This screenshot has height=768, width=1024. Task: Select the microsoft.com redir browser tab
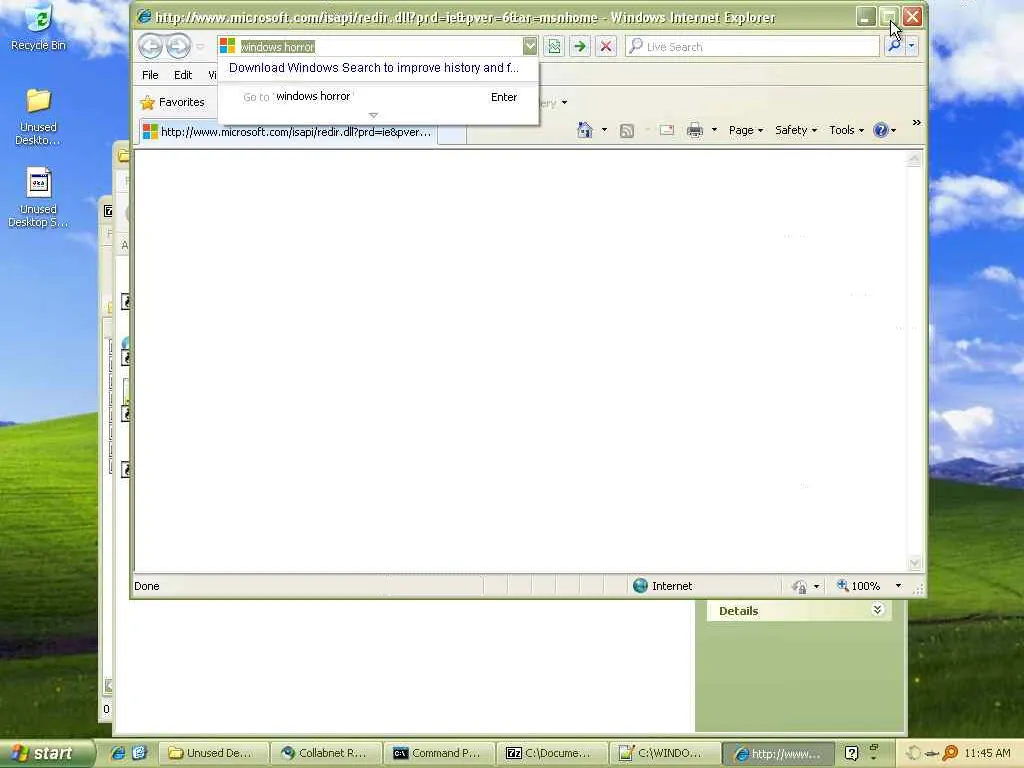click(287, 132)
